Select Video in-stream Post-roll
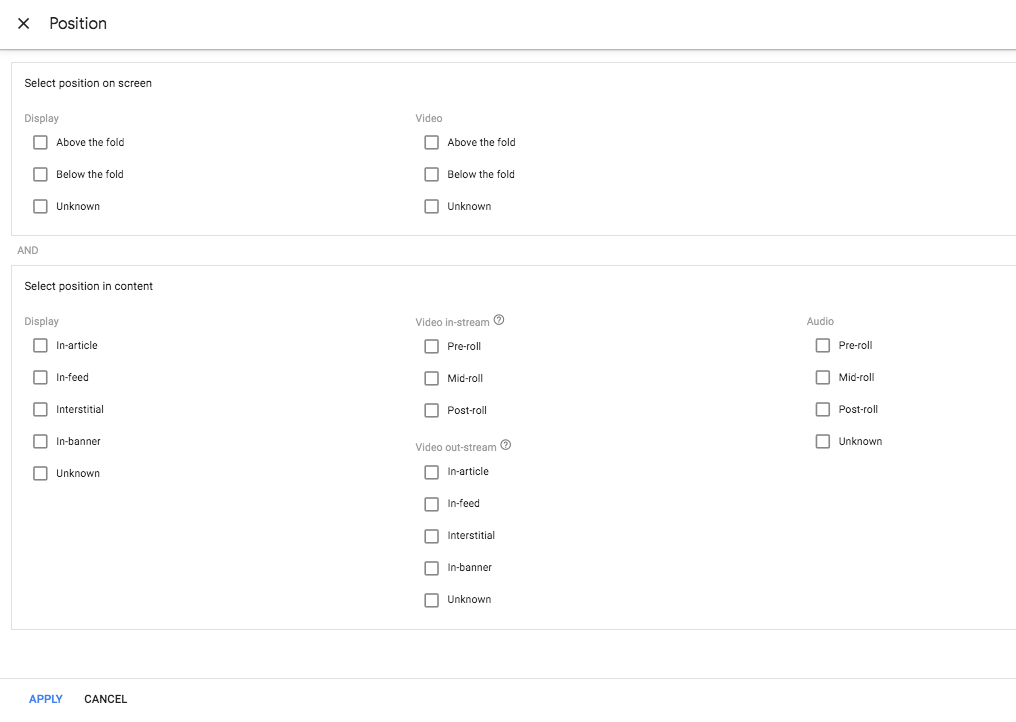The height and width of the screenshot is (722, 1016). 432,410
